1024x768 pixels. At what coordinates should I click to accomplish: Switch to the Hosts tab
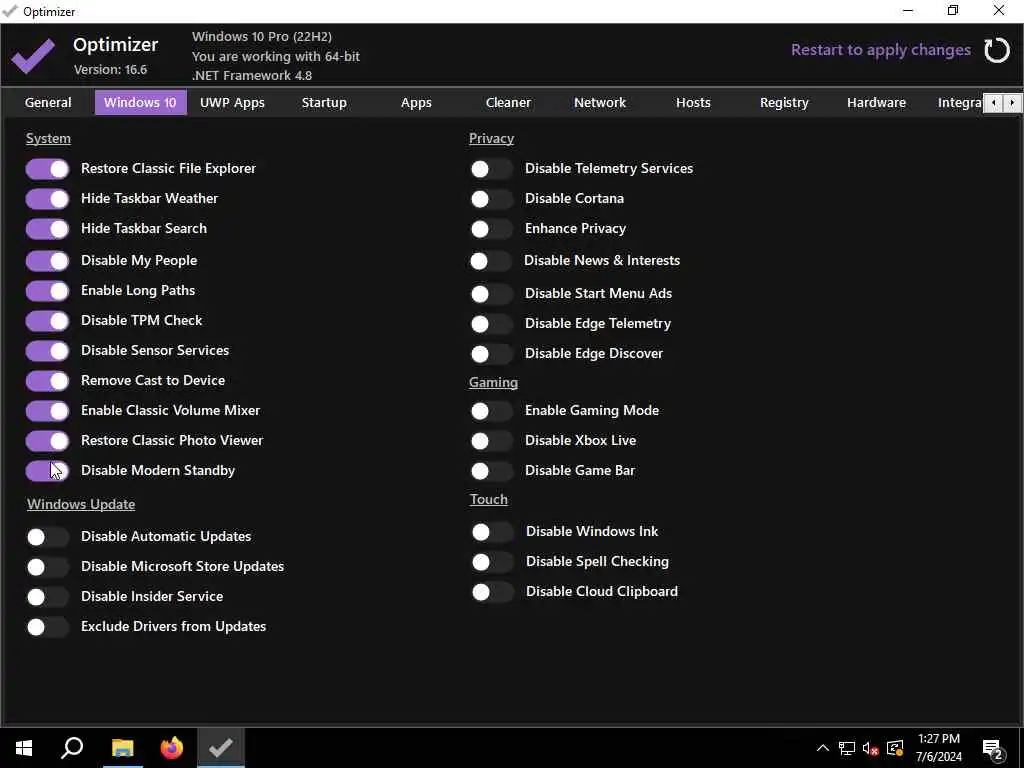tap(693, 103)
